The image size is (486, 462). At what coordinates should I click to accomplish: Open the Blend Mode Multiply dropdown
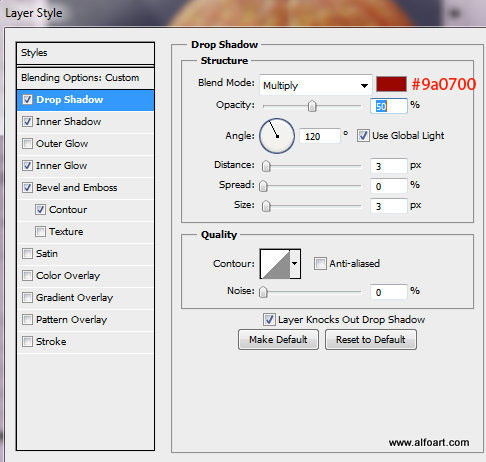coord(316,86)
